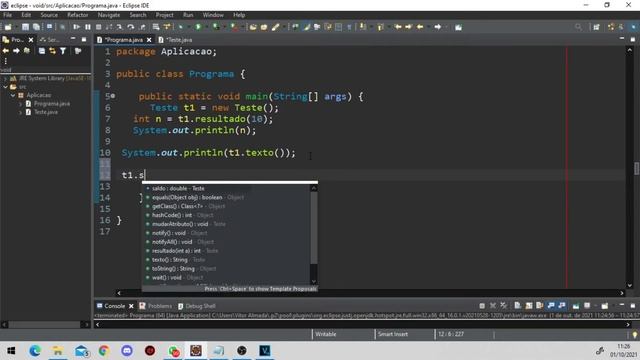
Task: Click the white Forward arrow in main toolbar
Action: click(x=438, y=27)
